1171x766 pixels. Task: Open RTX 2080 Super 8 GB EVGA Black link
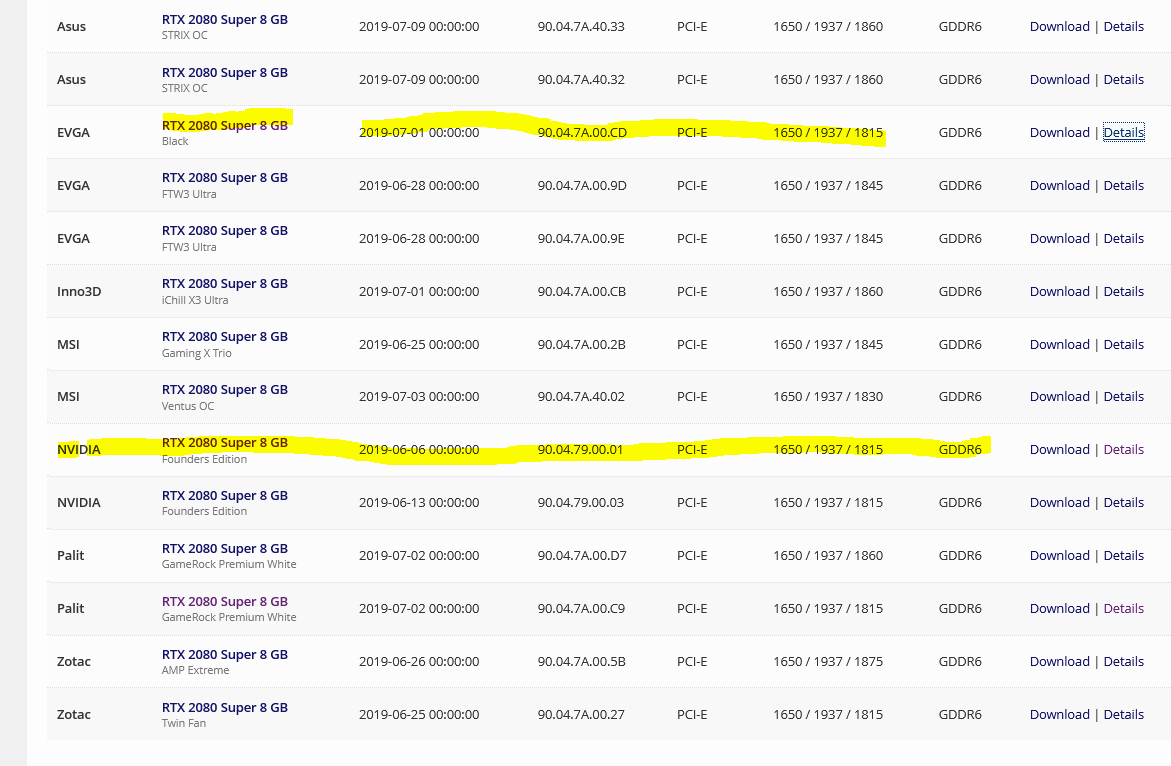(225, 126)
